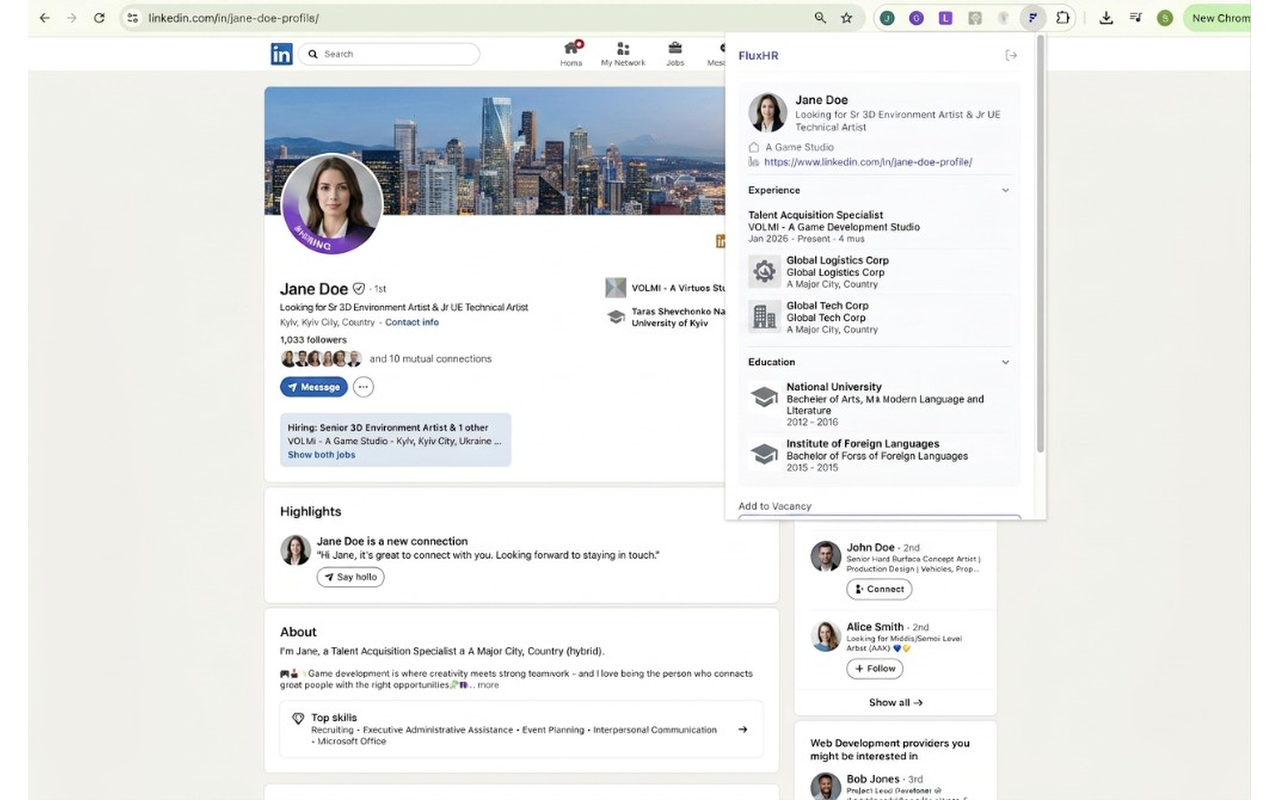Open the Chrome profile avatar S
Viewport: 1280px width, 800px height.
(x=1165, y=18)
